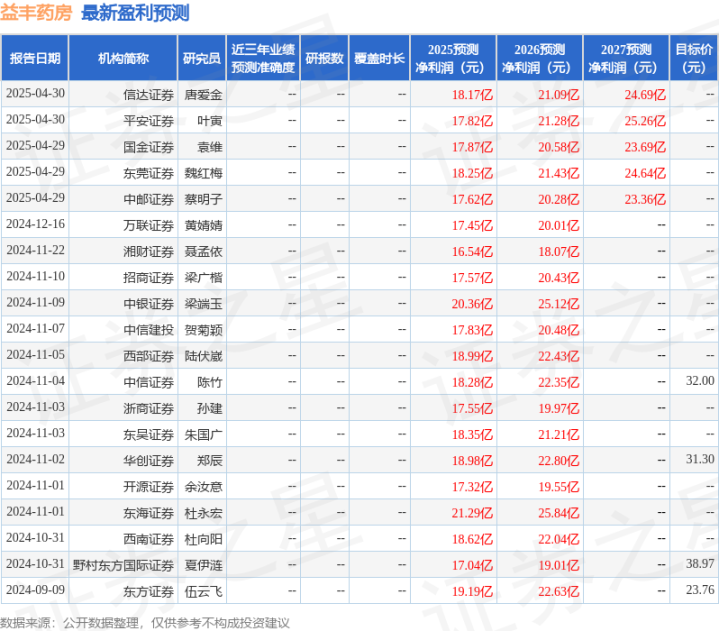Click the 2026预测净利润 column header
The height and width of the screenshot is (631, 719).
point(539,58)
